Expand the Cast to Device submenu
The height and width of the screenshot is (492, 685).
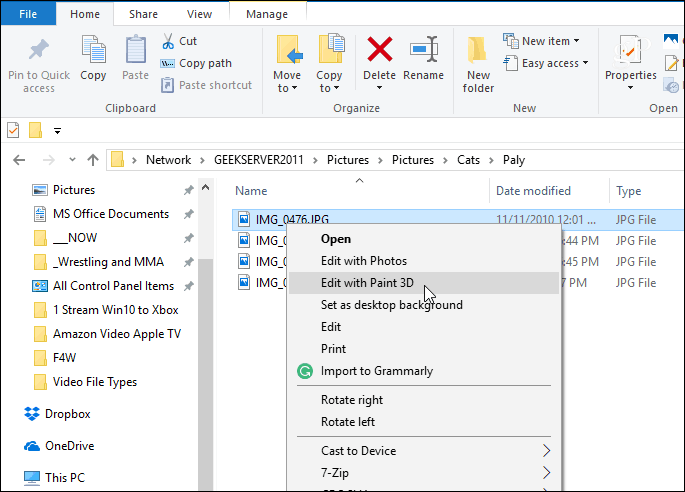click(546, 450)
